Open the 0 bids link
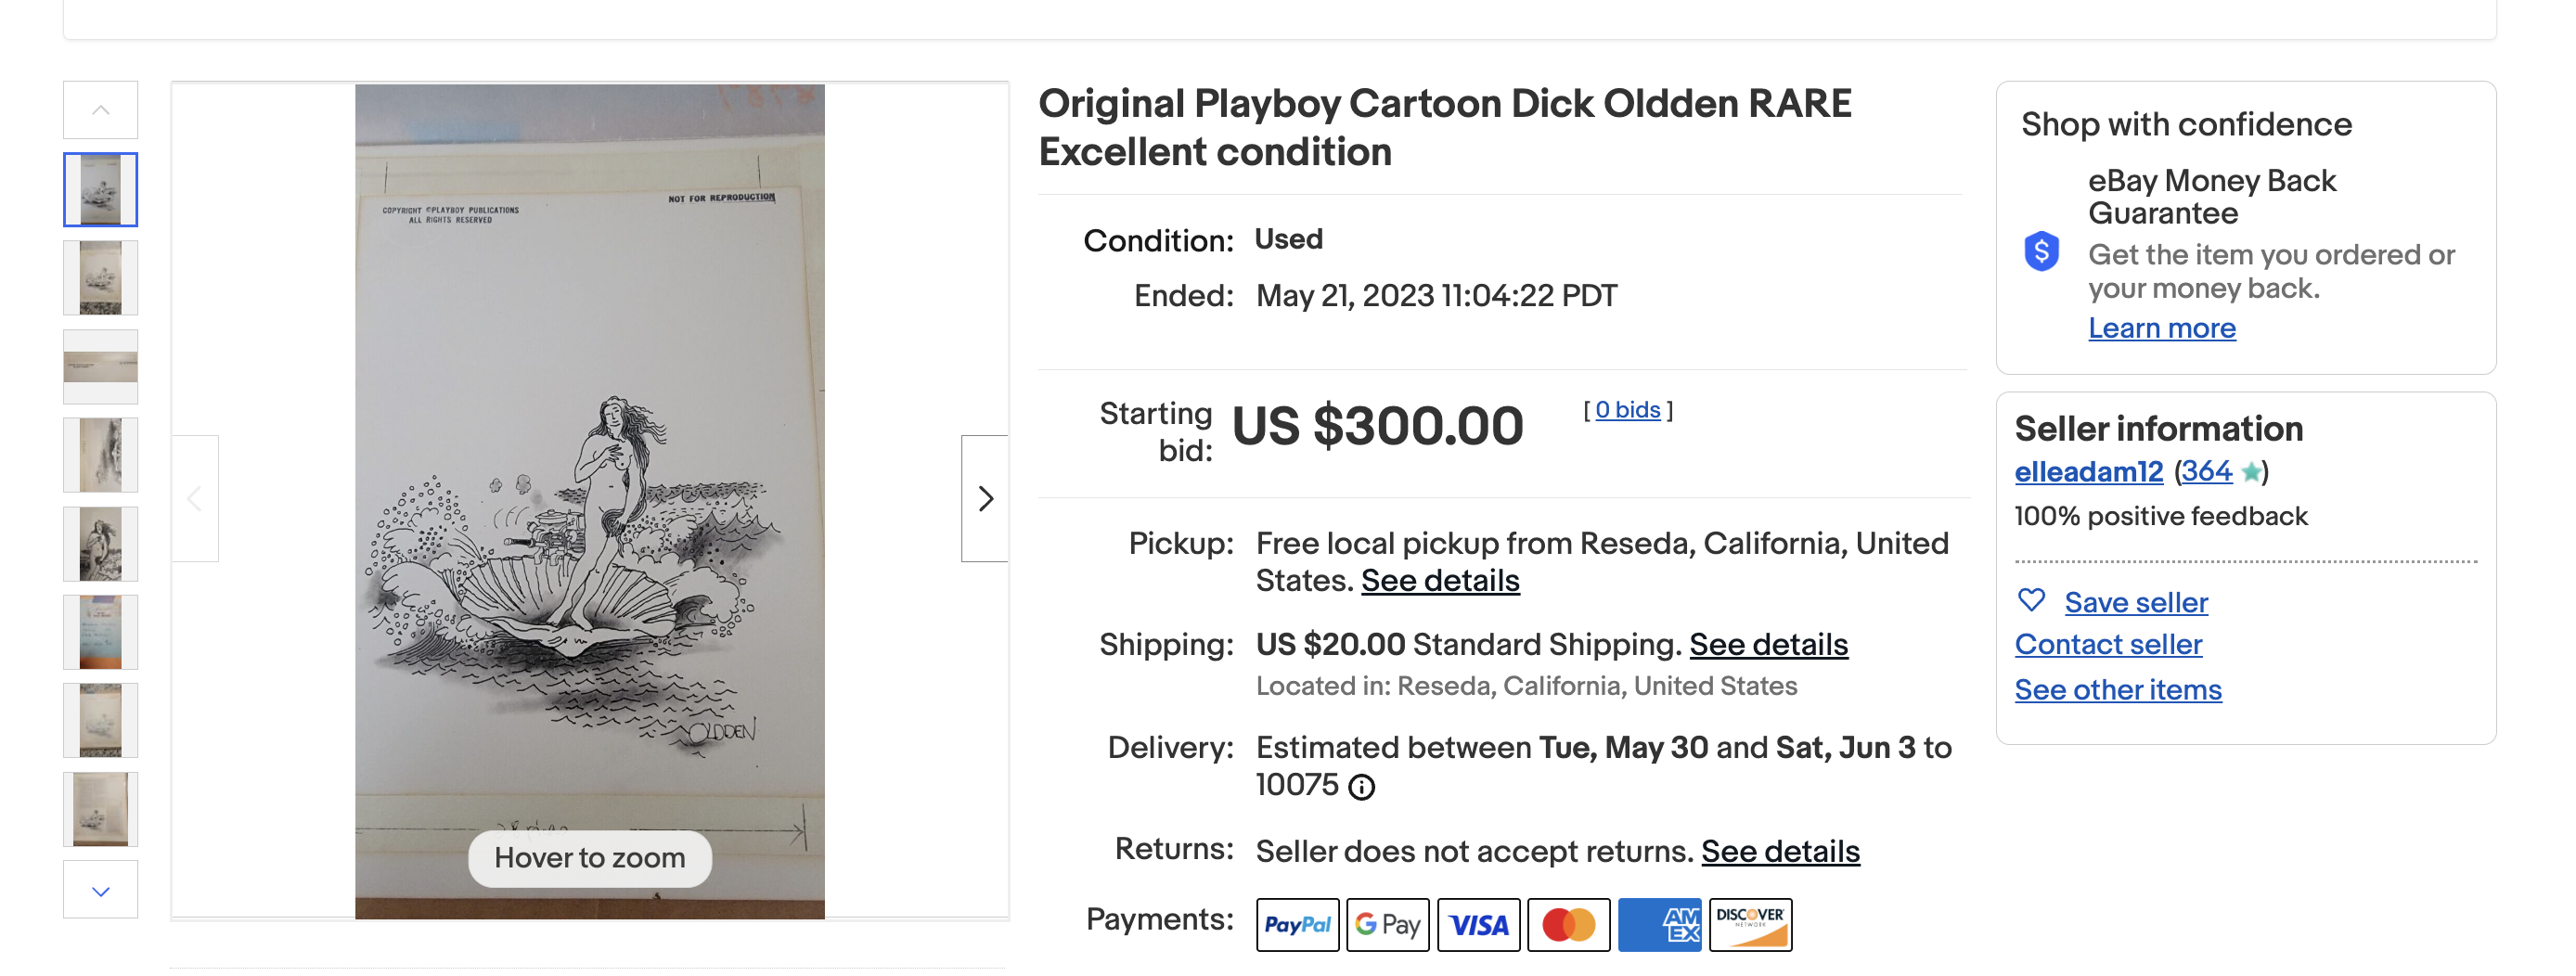Image resolution: width=2576 pixels, height=976 pixels. (1627, 410)
